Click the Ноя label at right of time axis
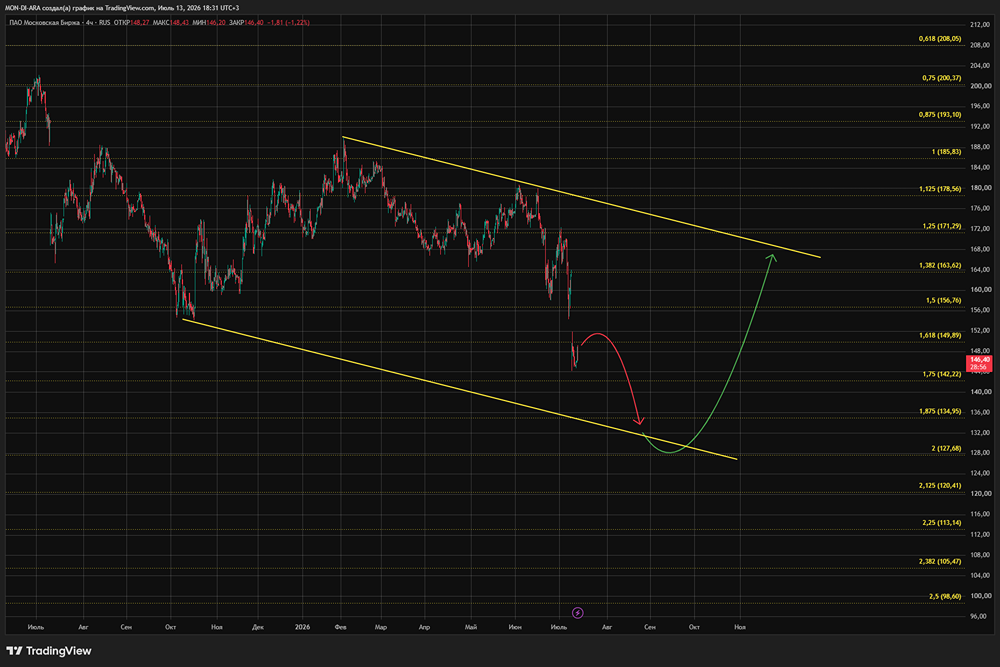This screenshot has height=667, width=1000. pos(740,627)
